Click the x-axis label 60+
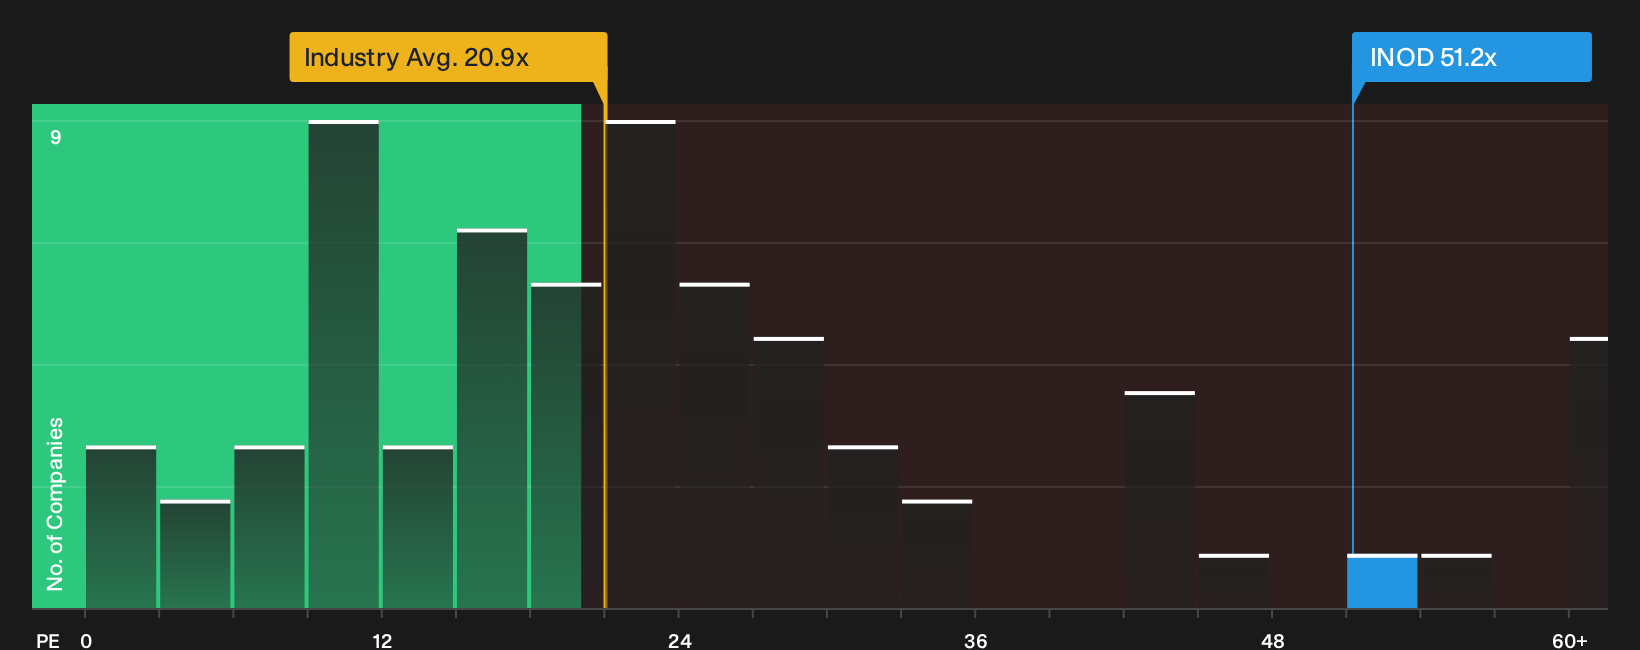The image size is (1640, 650). 1570,640
